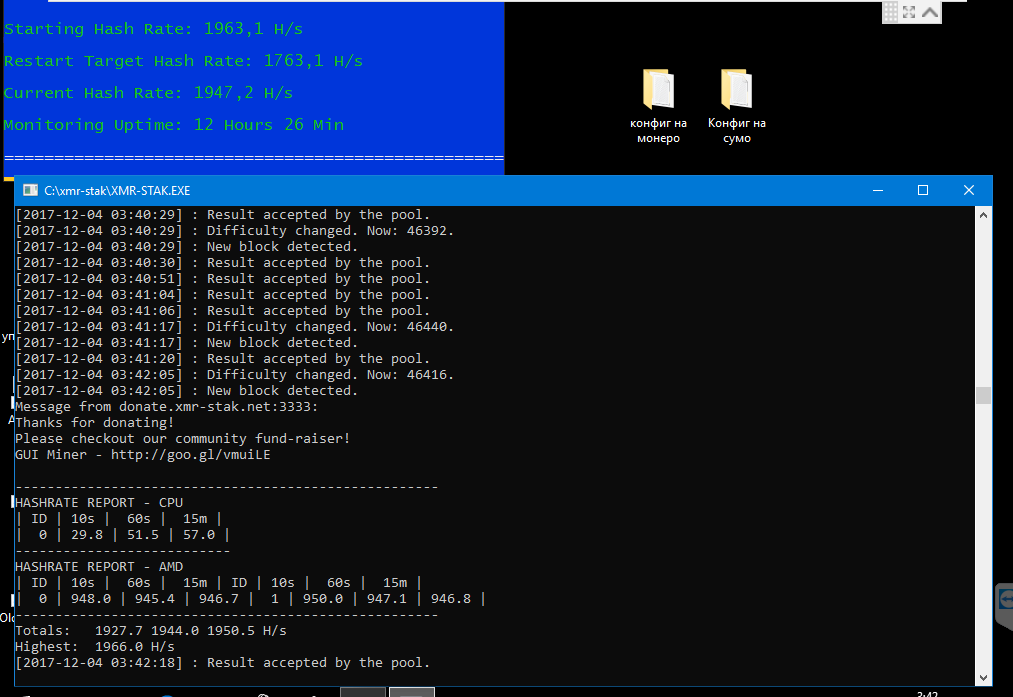Click the 03:40:51 'Result accepted' log line
The image size is (1013, 697).
tap(223, 279)
